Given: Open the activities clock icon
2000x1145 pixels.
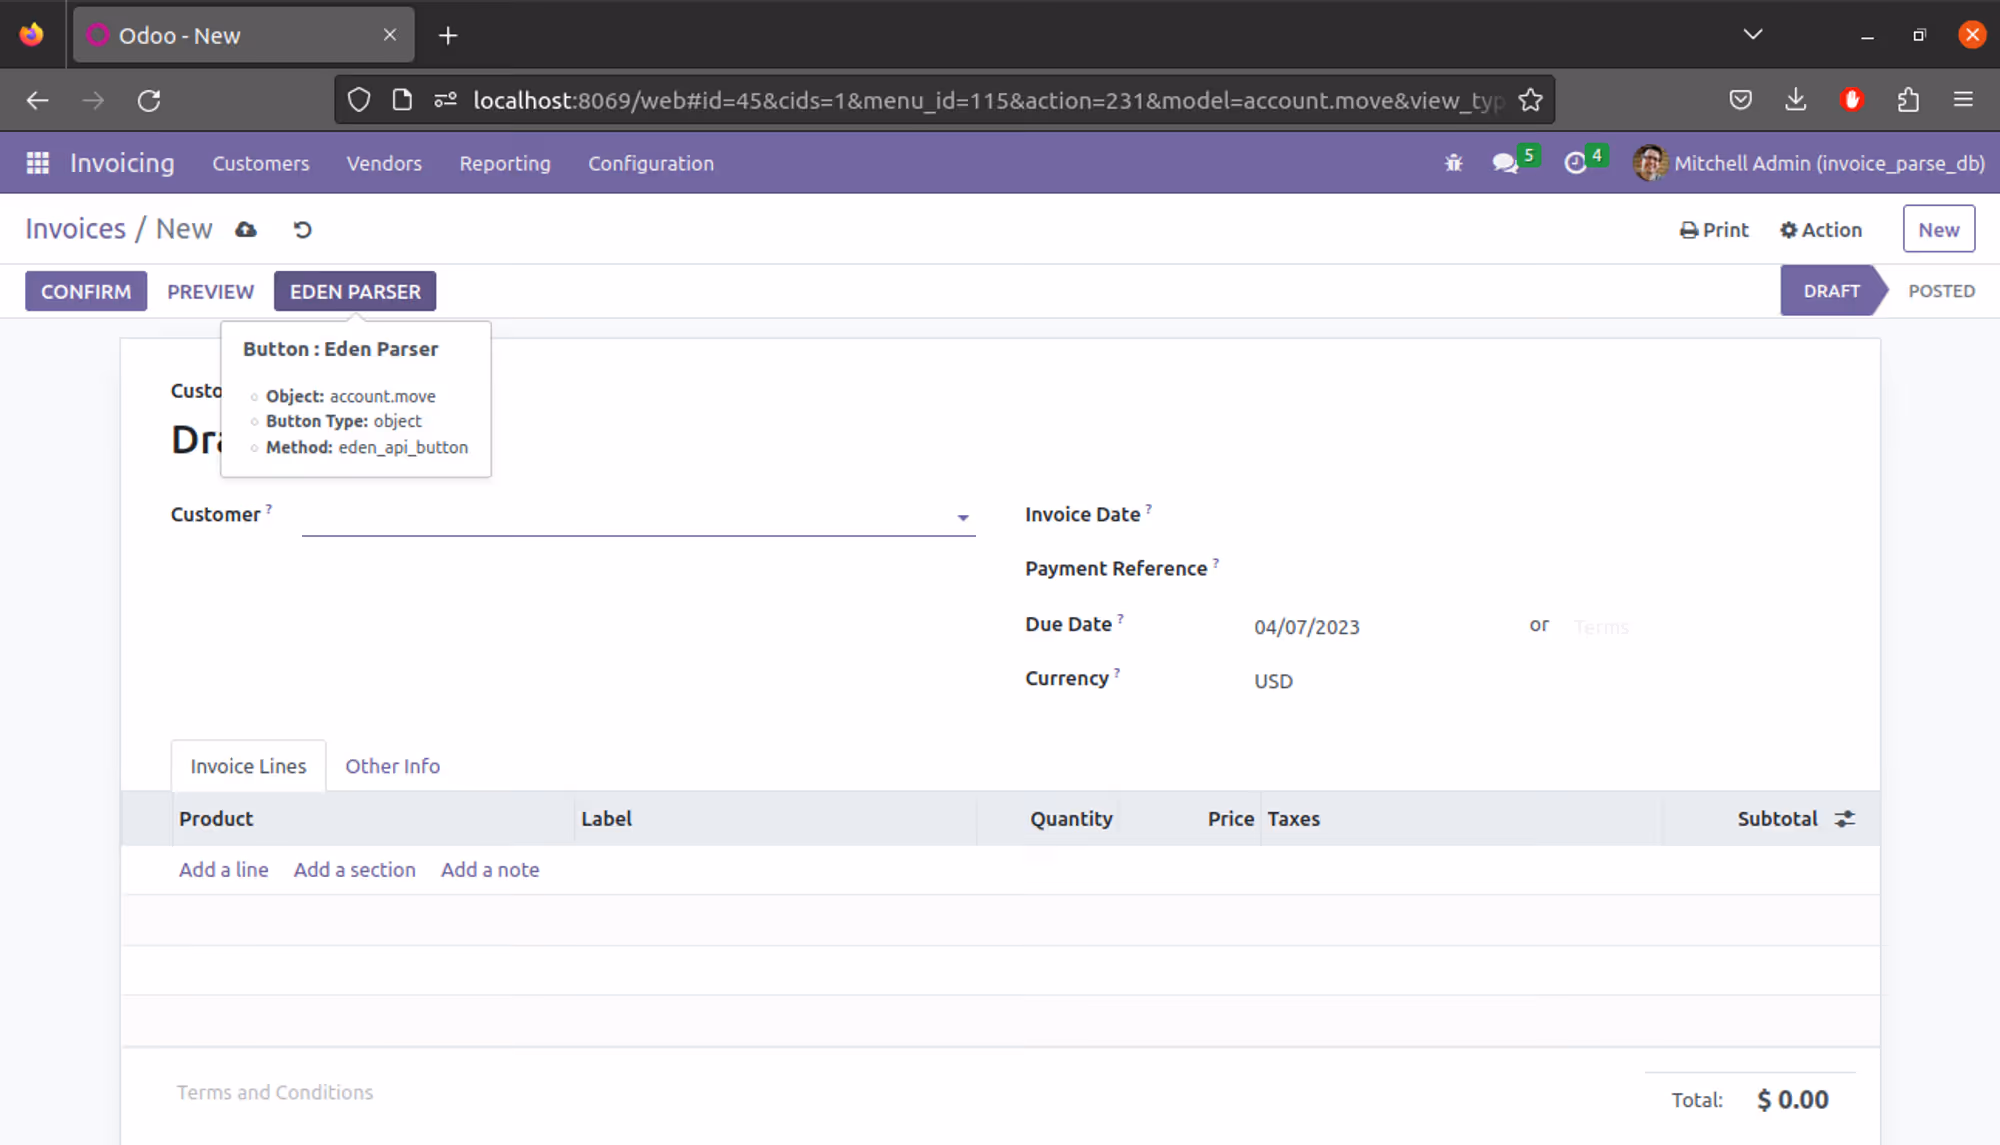Looking at the screenshot, I should [x=1575, y=163].
